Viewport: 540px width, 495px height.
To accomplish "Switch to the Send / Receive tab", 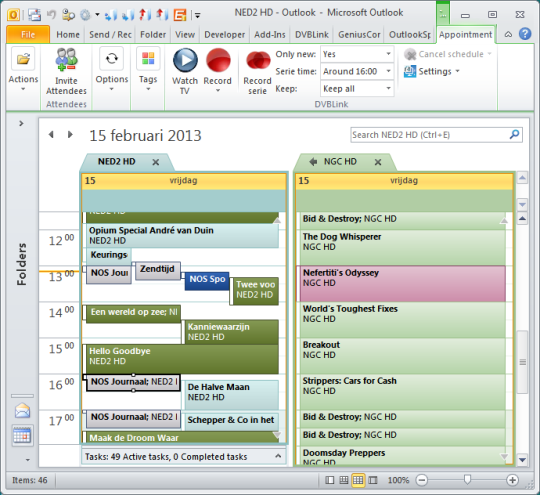I will [110, 34].
